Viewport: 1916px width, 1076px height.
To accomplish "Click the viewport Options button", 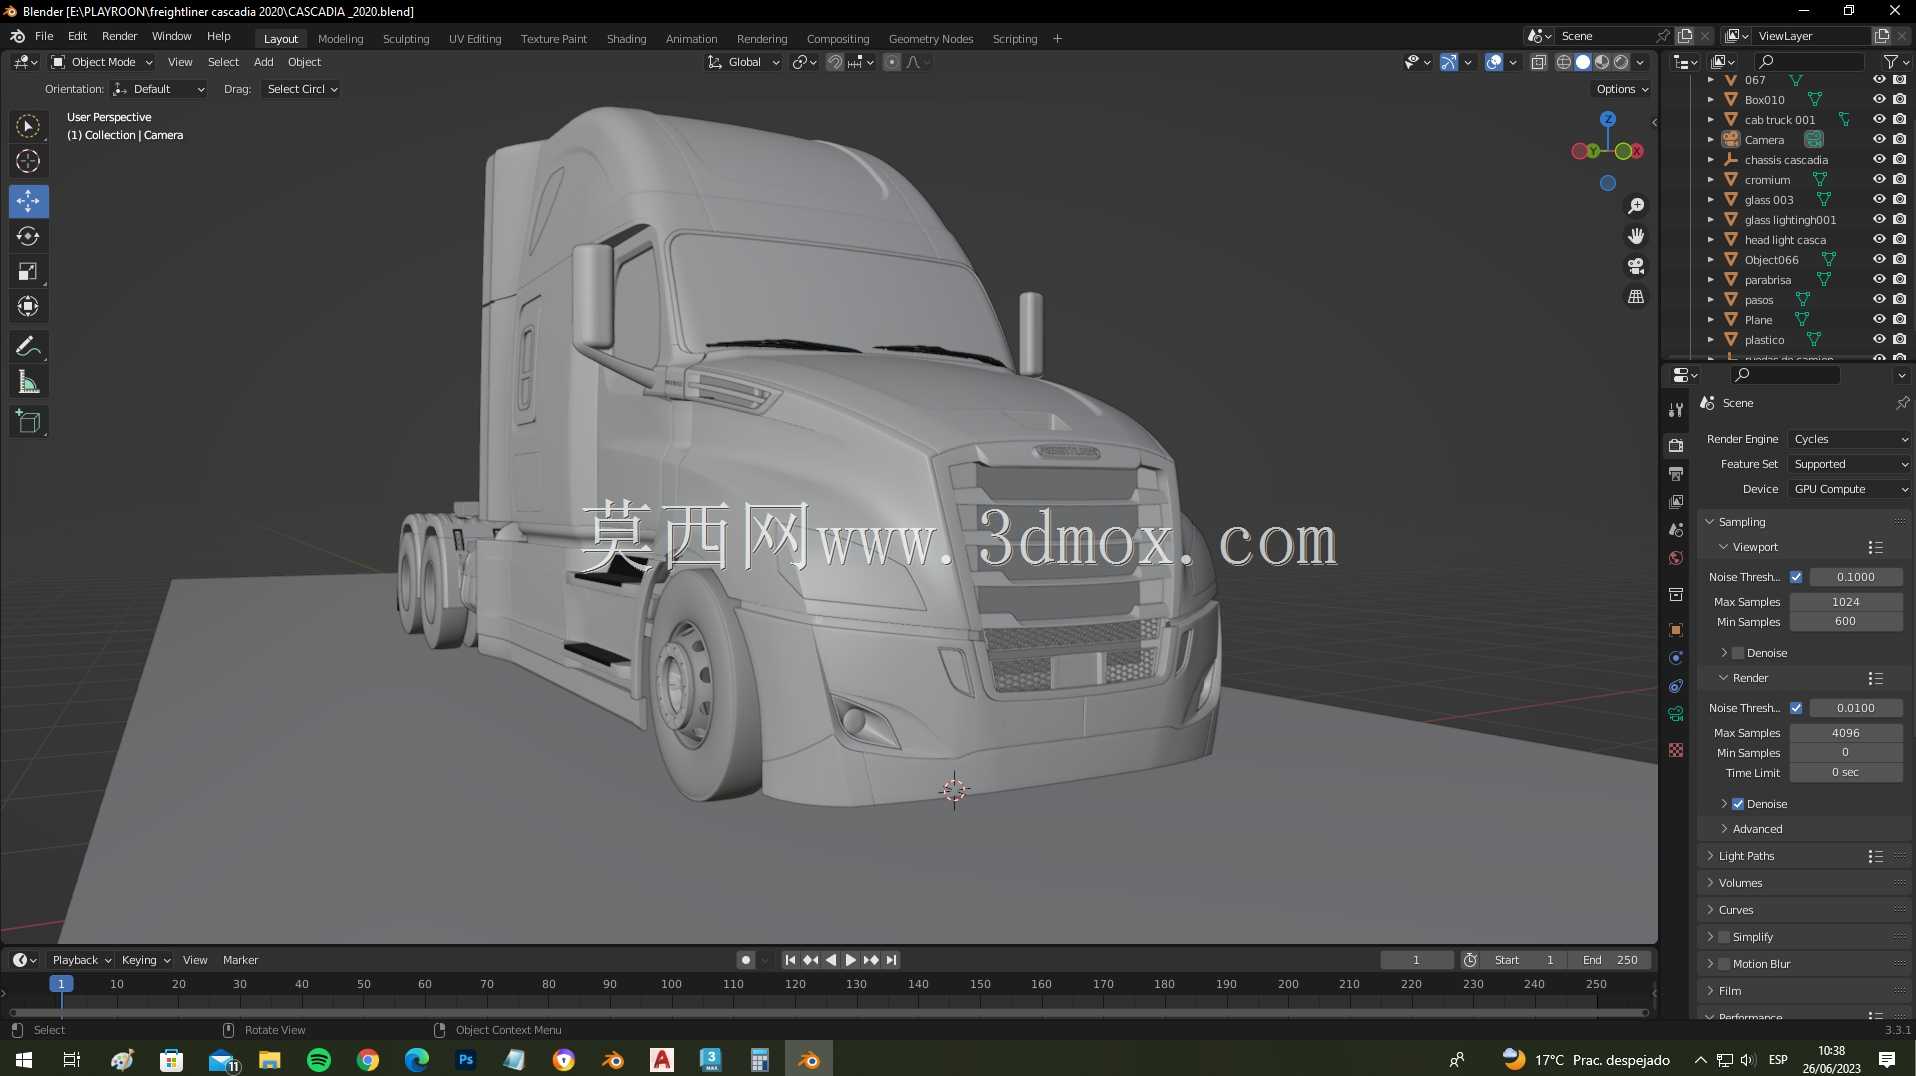I will [x=1622, y=89].
